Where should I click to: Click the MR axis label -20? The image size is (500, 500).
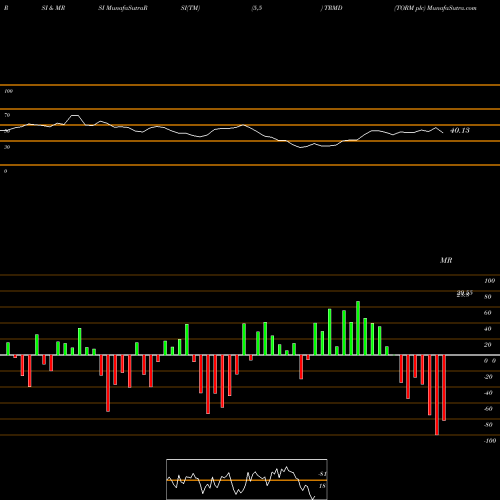click(488, 377)
